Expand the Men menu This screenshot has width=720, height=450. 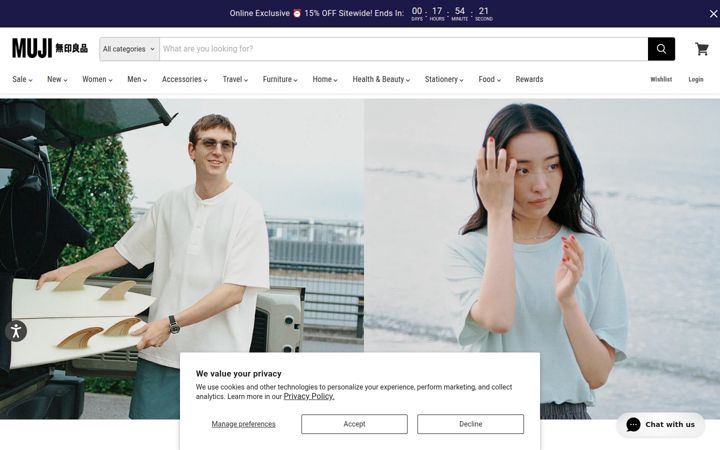tap(137, 79)
